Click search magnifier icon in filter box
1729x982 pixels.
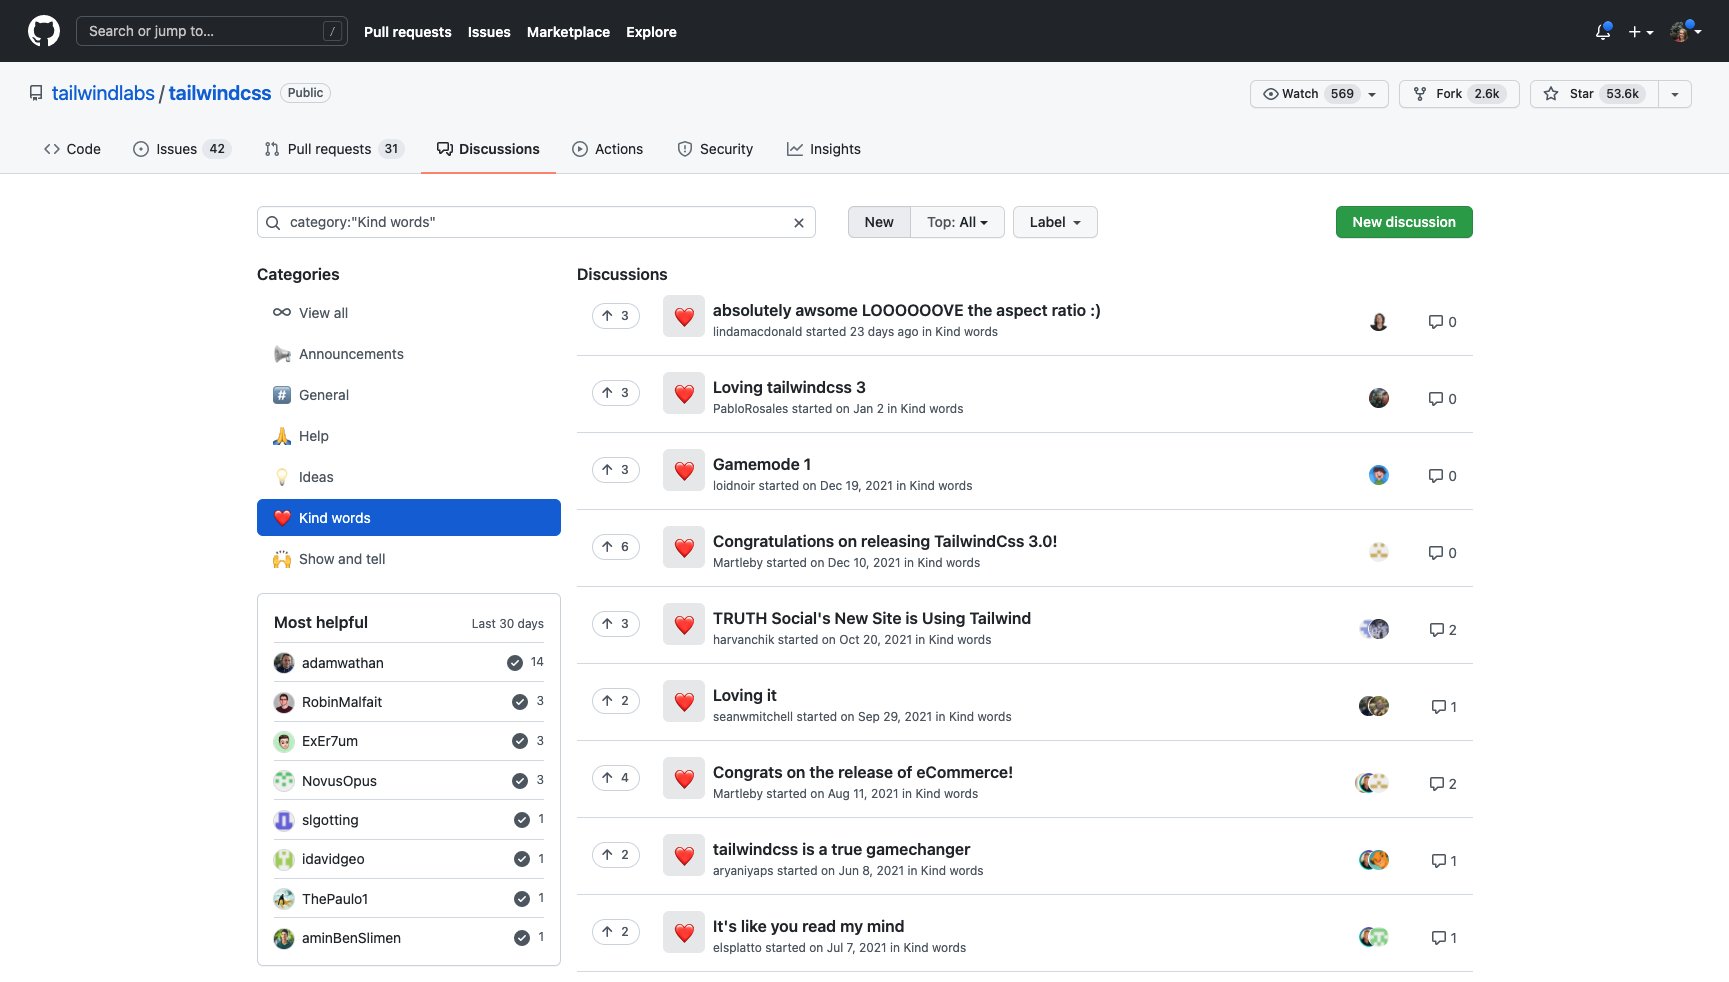[273, 223]
